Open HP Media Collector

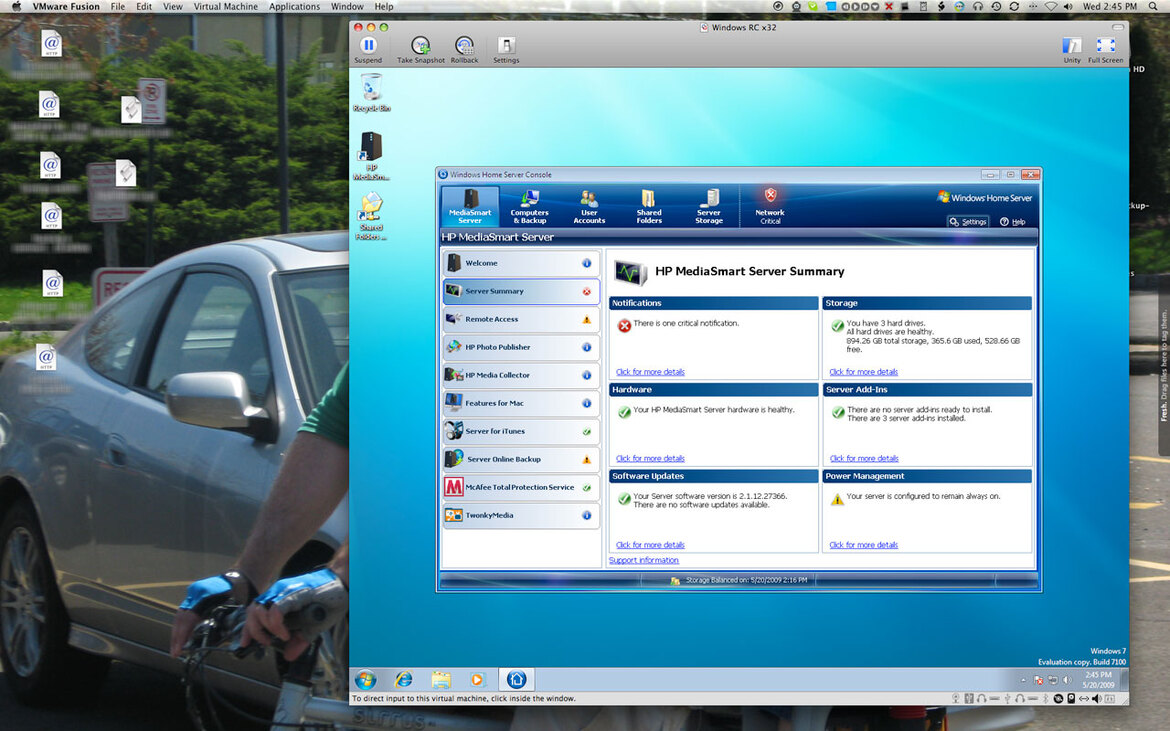click(x=521, y=375)
